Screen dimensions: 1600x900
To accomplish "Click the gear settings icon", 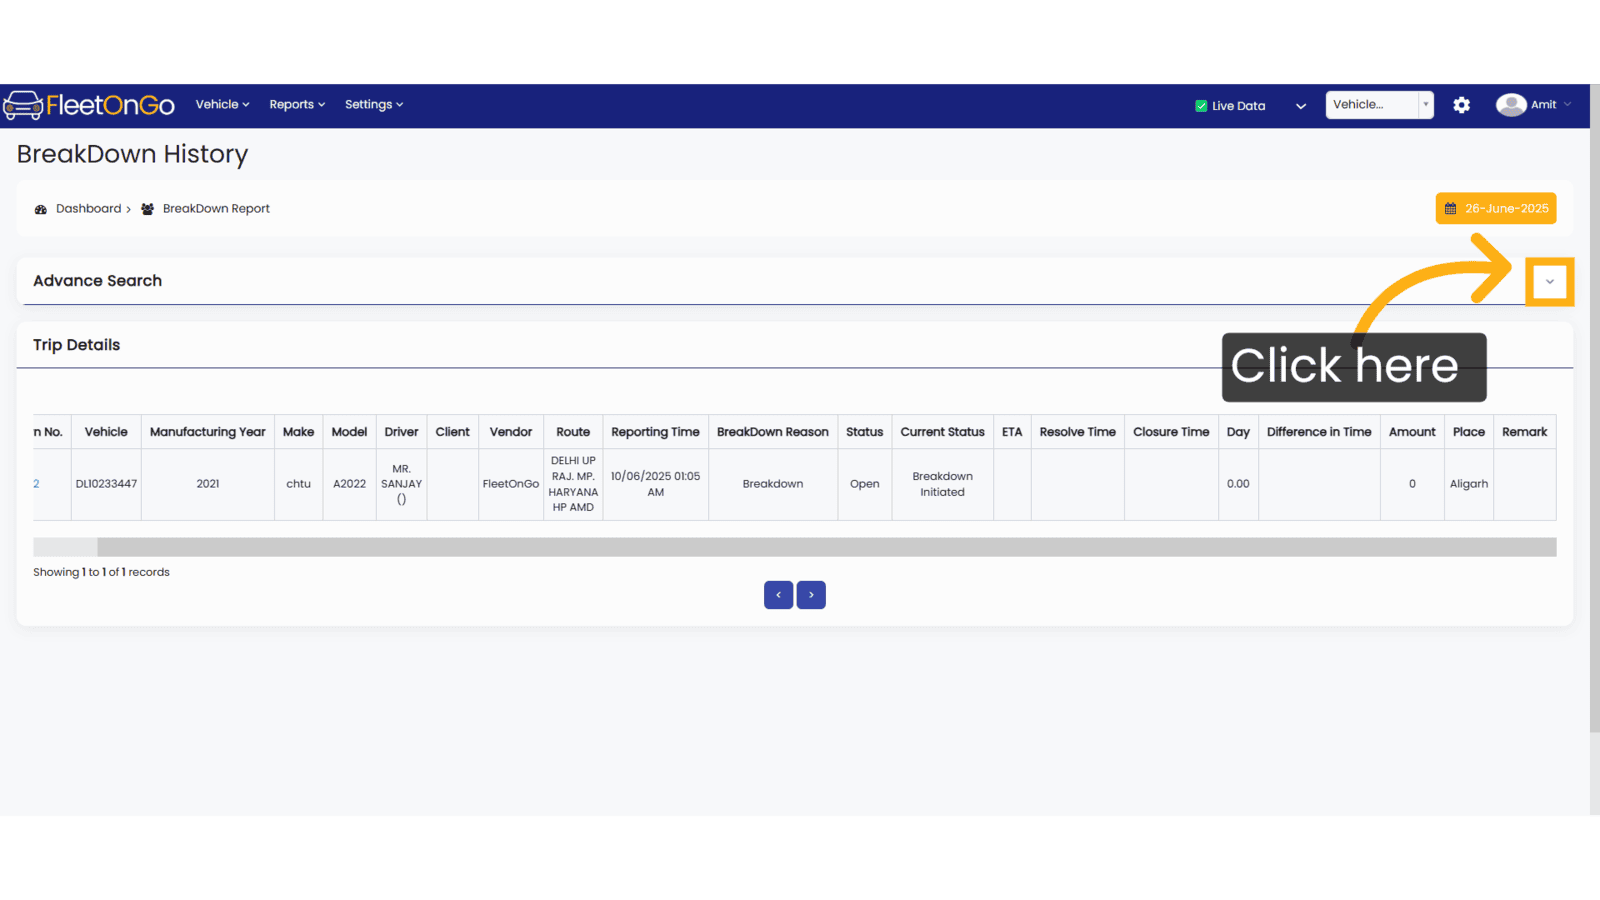I will [x=1462, y=105].
